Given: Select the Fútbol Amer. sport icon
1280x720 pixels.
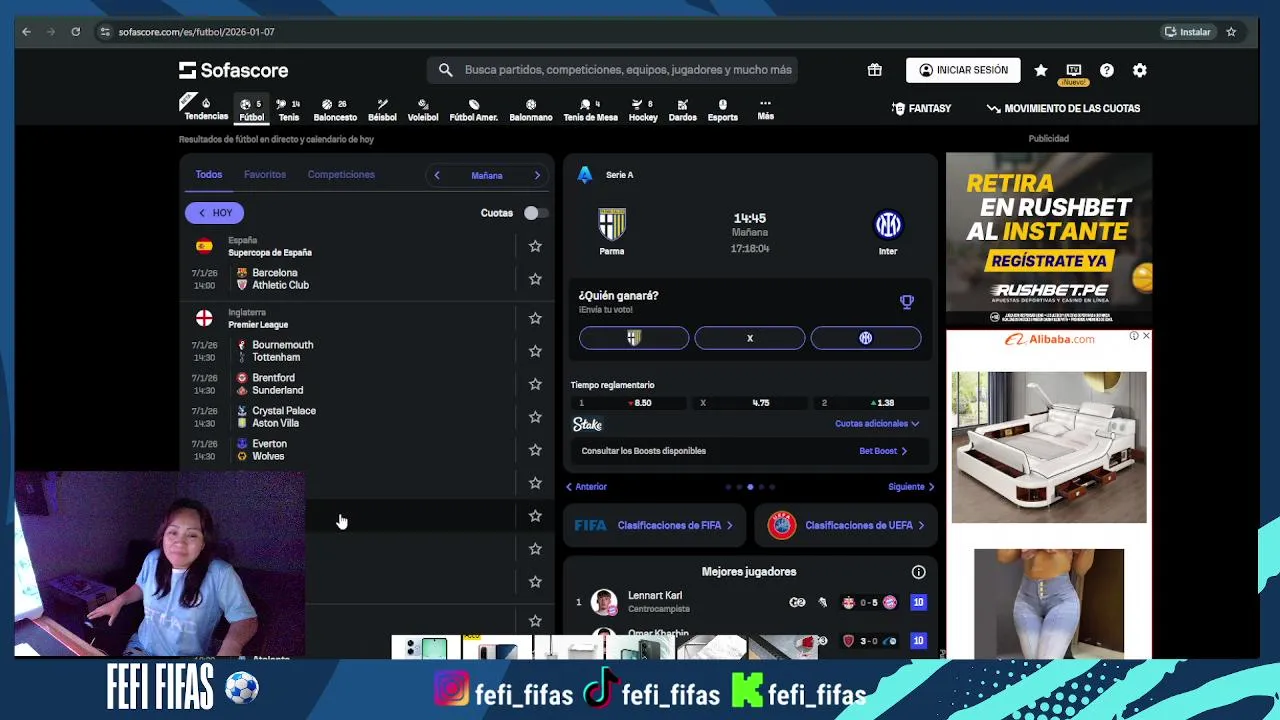Looking at the screenshot, I should pos(474,109).
